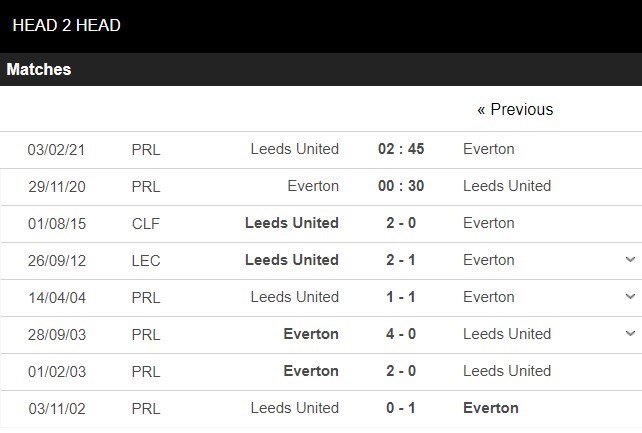Select the 02 : 45 kickoff time
The width and height of the screenshot is (642, 433).
401,149
